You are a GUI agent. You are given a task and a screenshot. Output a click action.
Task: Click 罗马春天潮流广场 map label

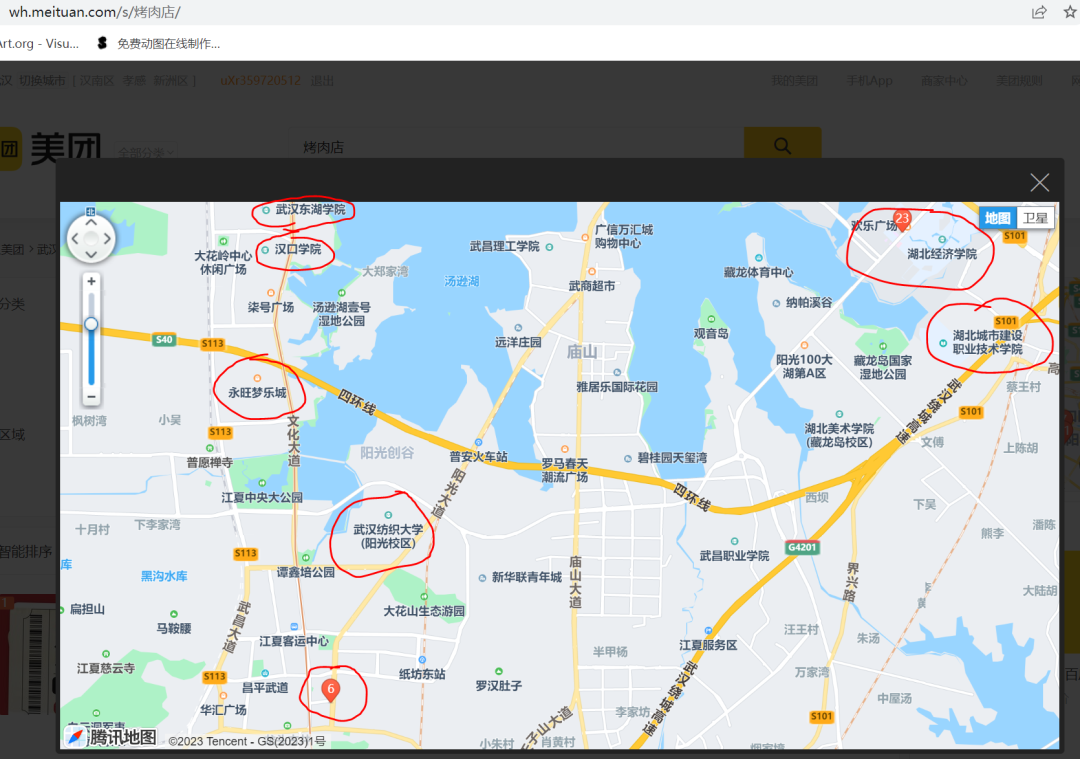565,470
